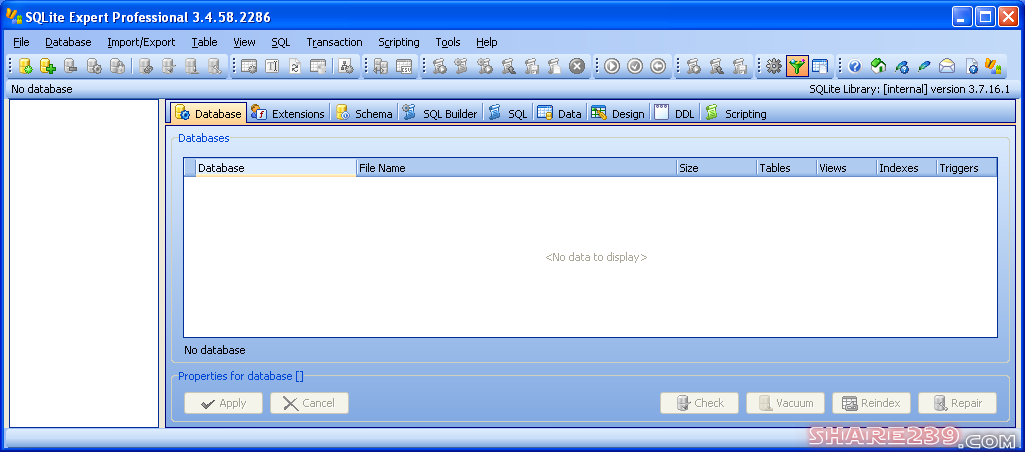Image resolution: width=1025 pixels, height=452 pixels.
Task: Click the document with question mark icon
Action: [x=972, y=66]
